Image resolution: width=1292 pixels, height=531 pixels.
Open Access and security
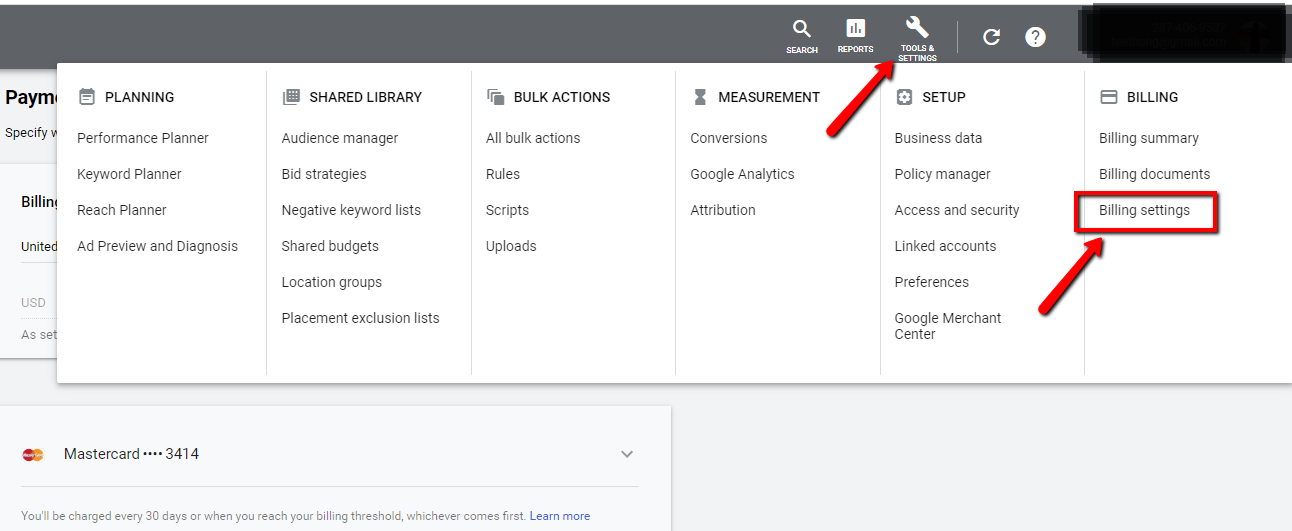(x=957, y=210)
